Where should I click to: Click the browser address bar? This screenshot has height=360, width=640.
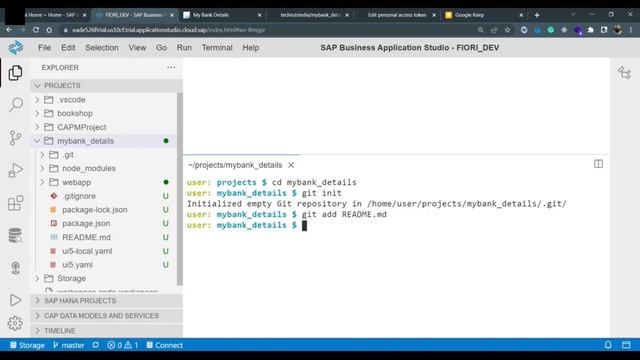(269, 30)
